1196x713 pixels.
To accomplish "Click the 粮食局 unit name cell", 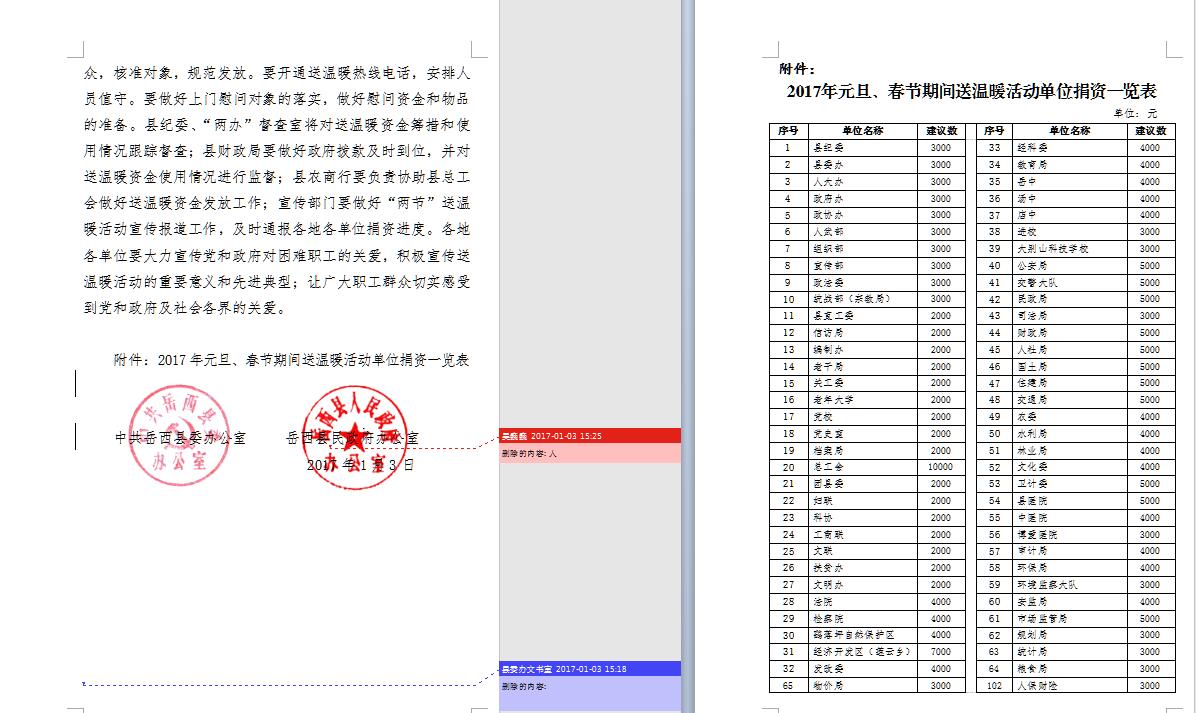I will tap(1069, 669).
